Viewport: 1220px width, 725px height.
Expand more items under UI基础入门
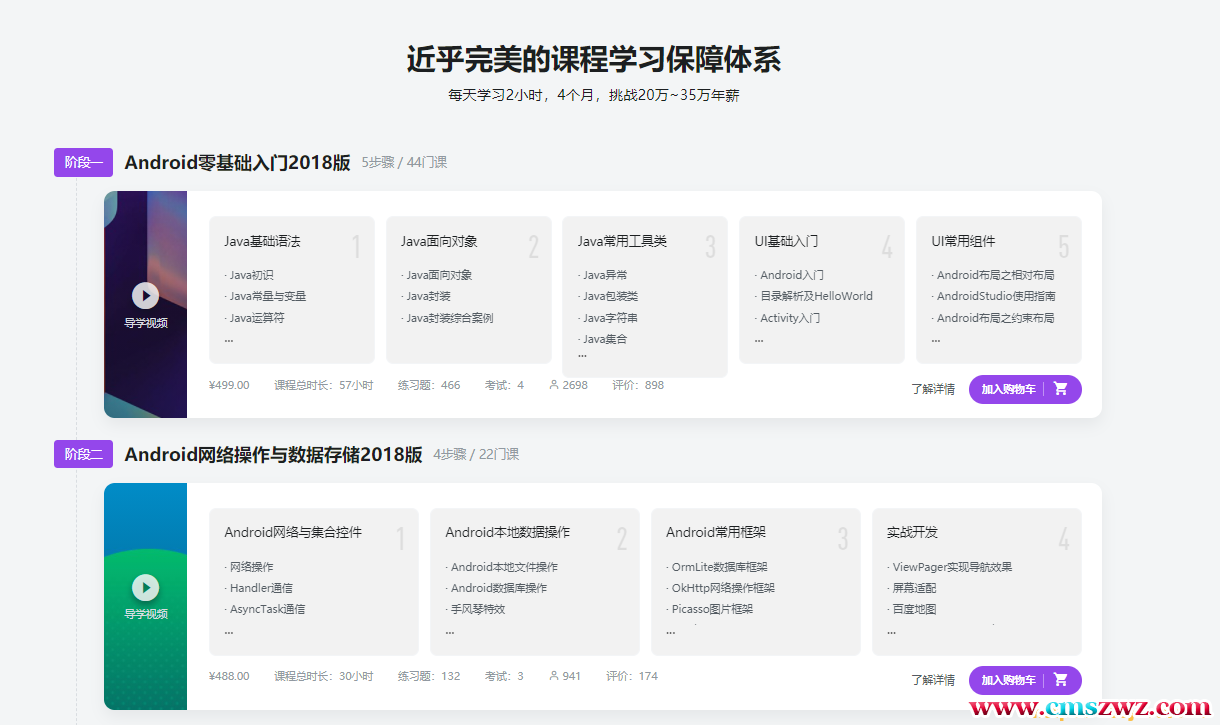click(759, 340)
